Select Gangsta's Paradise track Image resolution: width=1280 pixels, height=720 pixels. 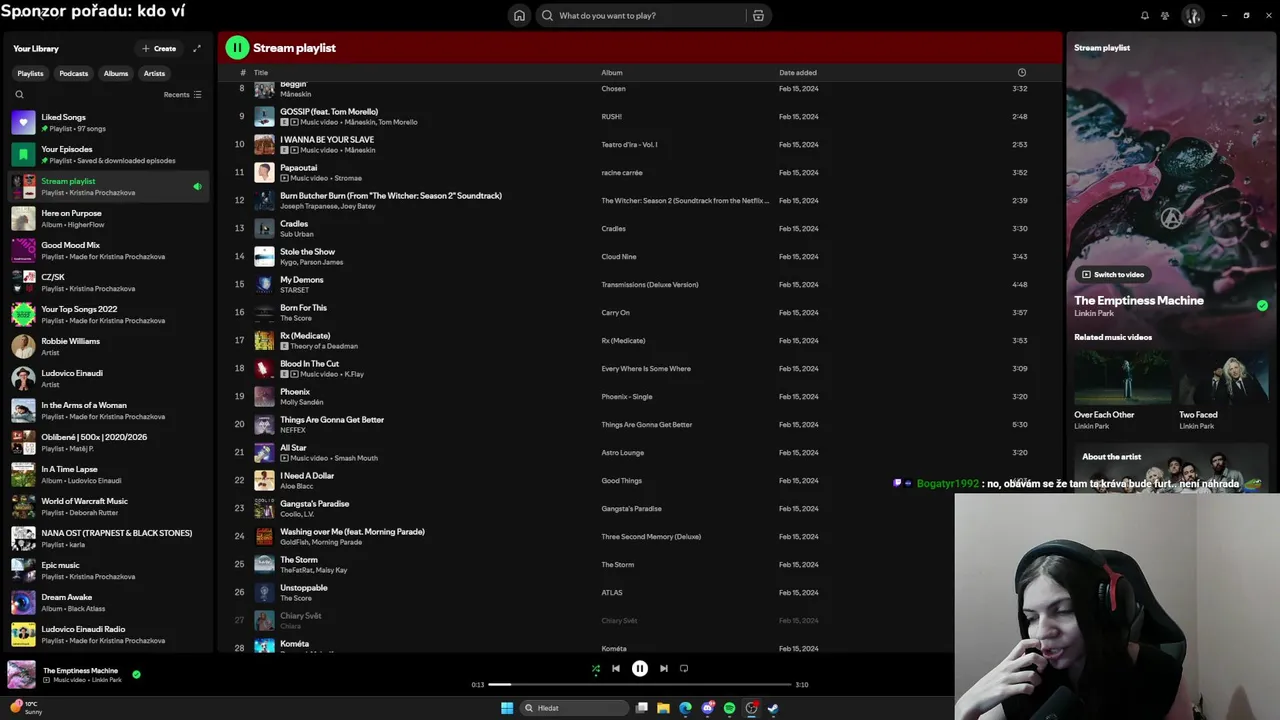tap(640, 508)
